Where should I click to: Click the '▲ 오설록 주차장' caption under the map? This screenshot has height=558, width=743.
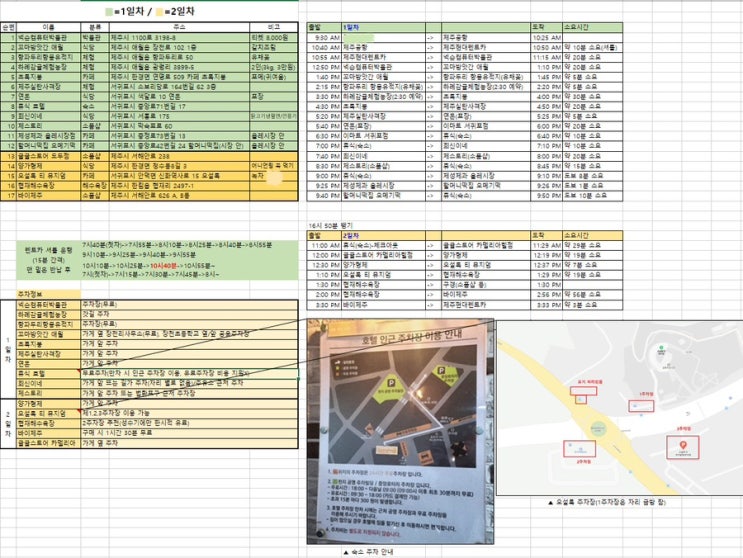pos(607,502)
